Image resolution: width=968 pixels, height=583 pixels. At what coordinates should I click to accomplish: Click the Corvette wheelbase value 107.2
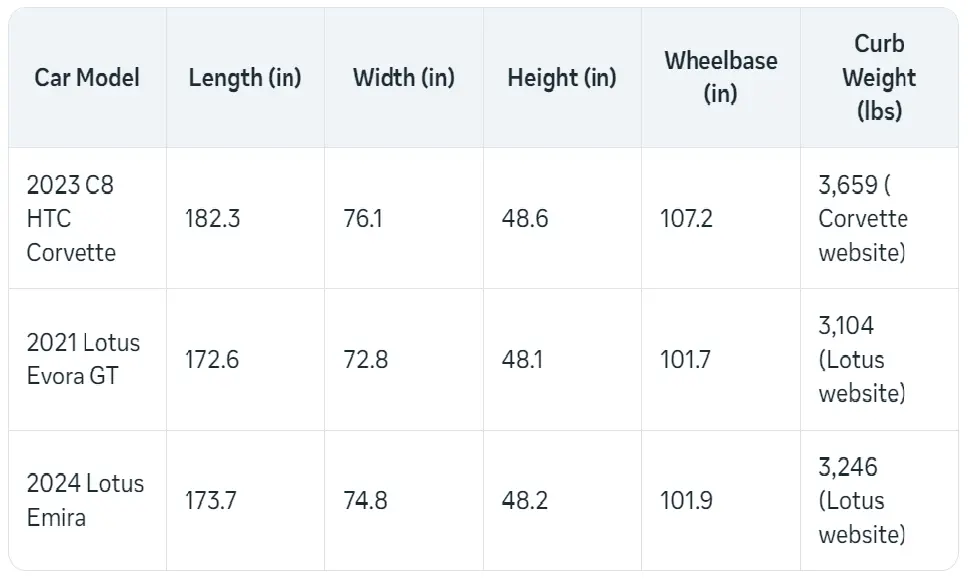point(686,218)
